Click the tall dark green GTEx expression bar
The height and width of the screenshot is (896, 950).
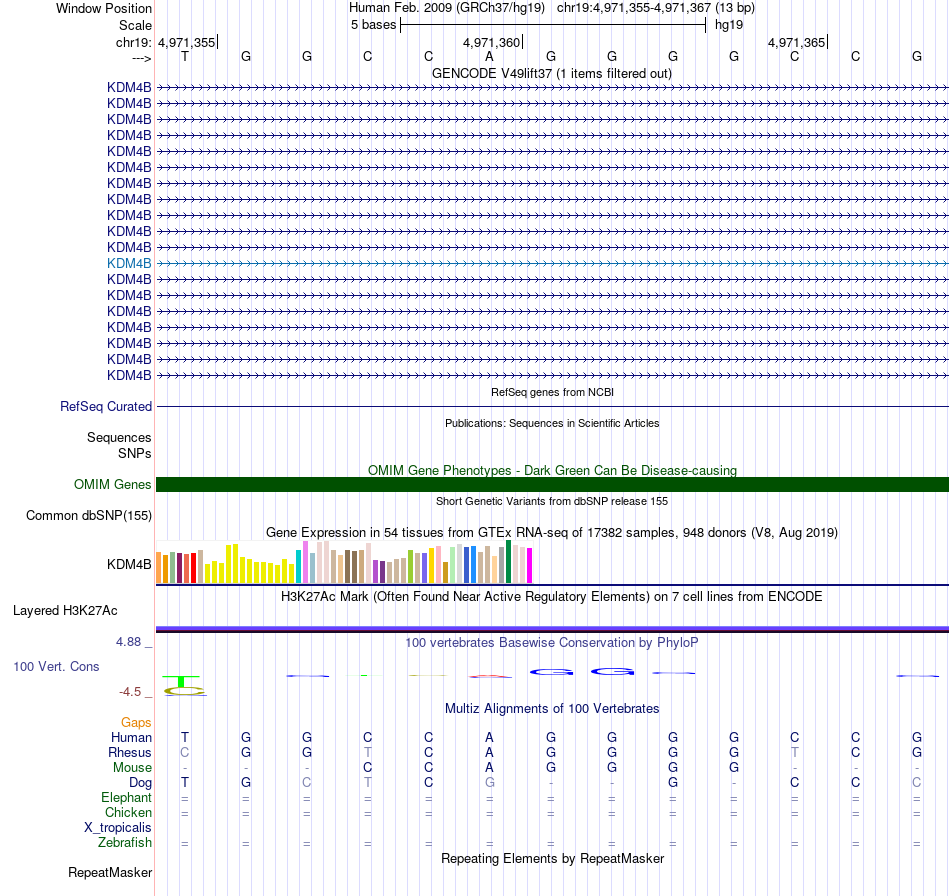(509, 562)
